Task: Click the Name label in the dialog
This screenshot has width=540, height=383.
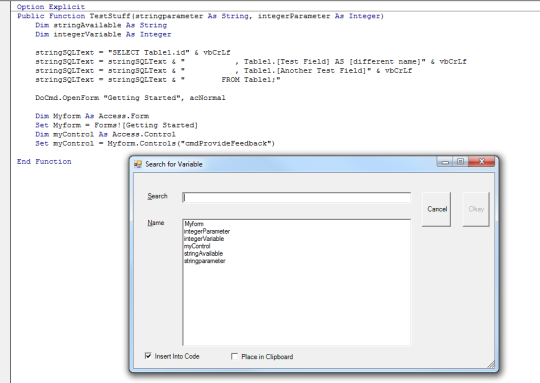Action: tap(156, 223)
